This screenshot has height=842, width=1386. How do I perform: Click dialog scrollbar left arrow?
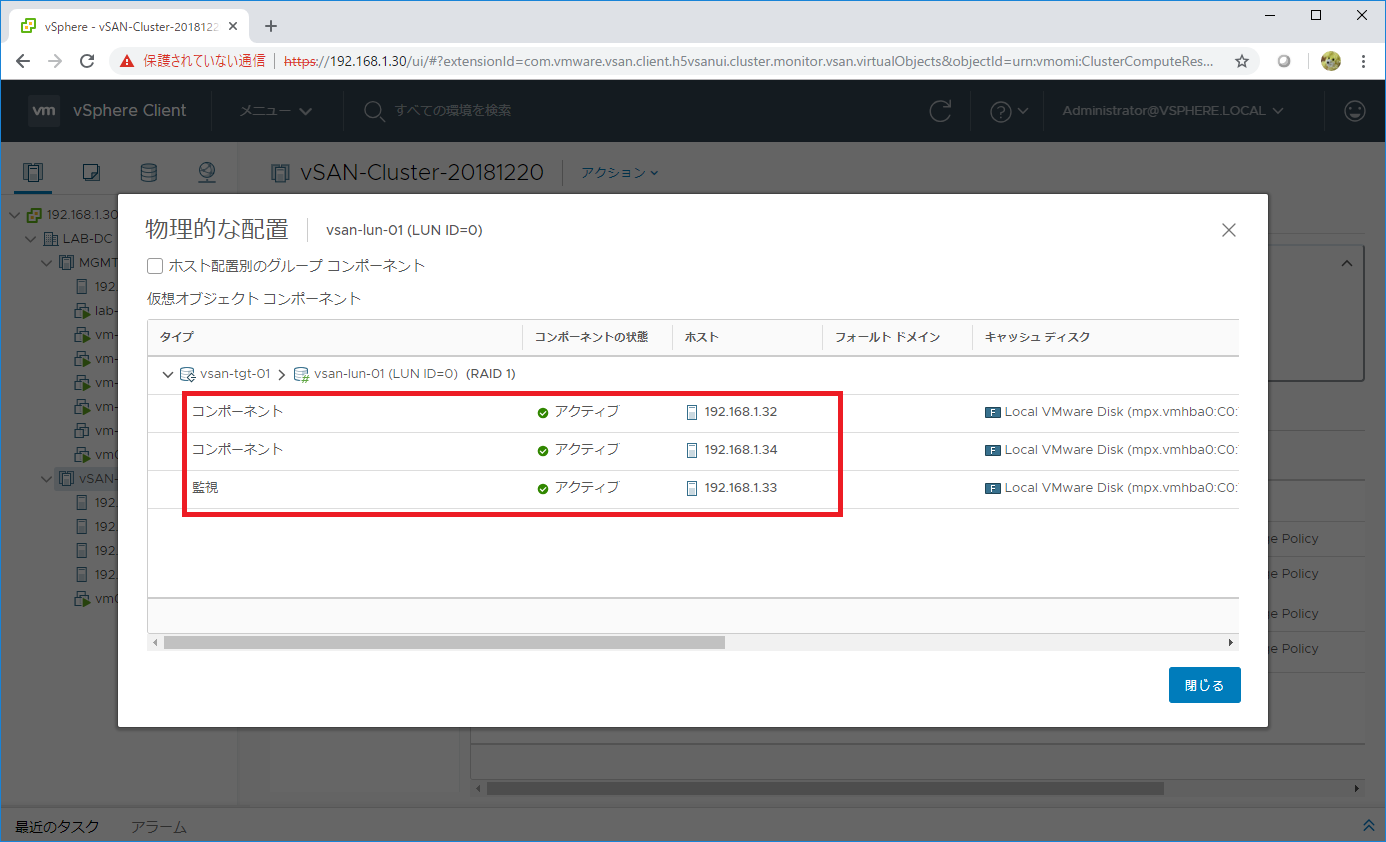(x=154, y=642)
